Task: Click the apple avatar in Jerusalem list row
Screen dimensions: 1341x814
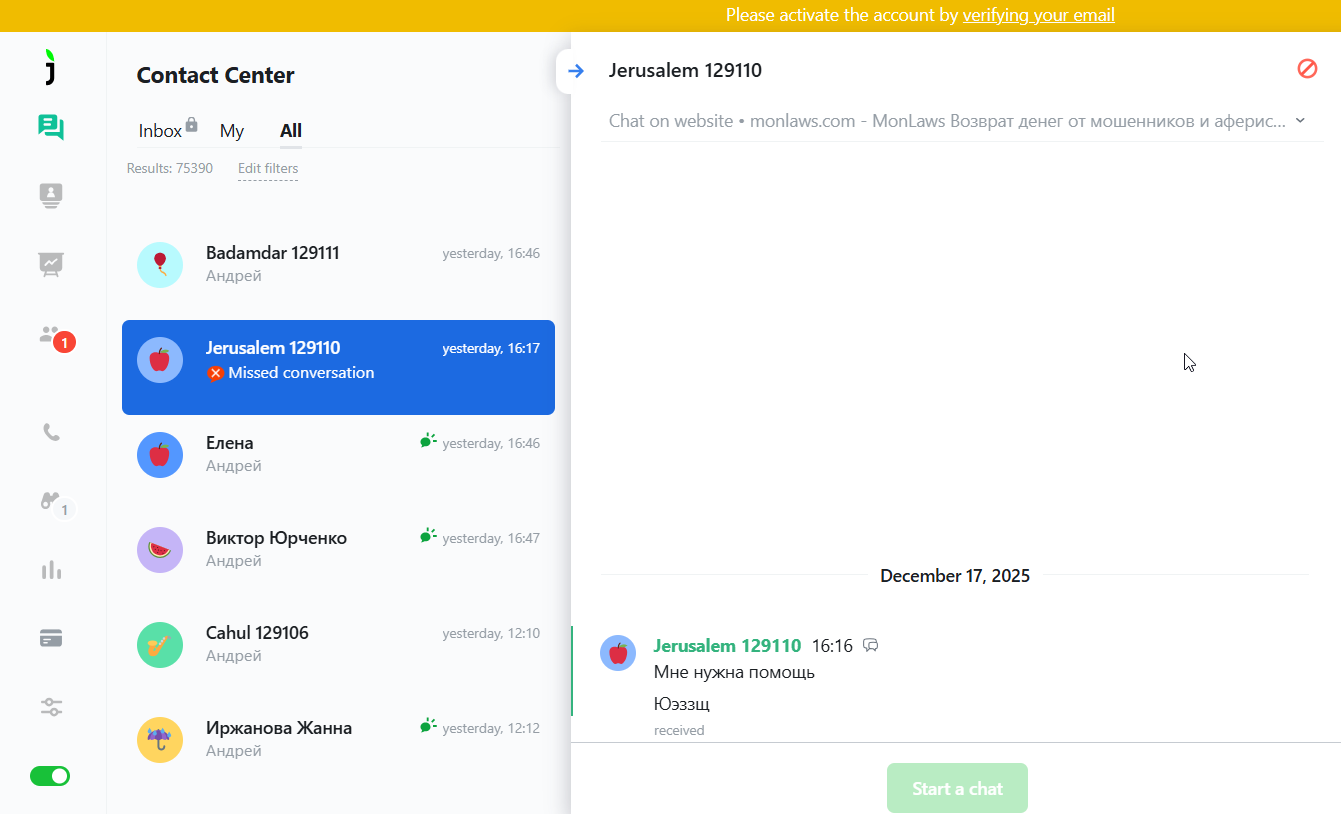Action: 160,360
